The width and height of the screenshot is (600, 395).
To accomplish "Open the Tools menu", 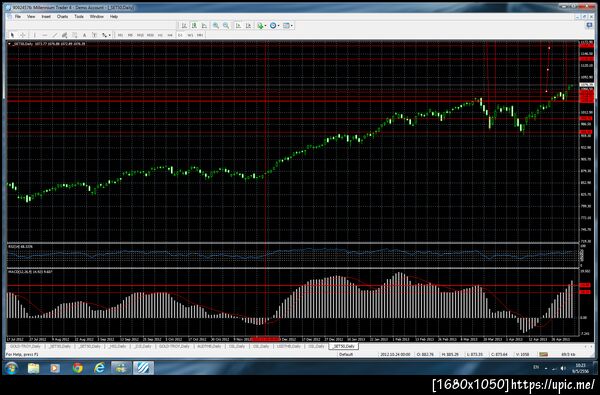I will pos(79,17).
